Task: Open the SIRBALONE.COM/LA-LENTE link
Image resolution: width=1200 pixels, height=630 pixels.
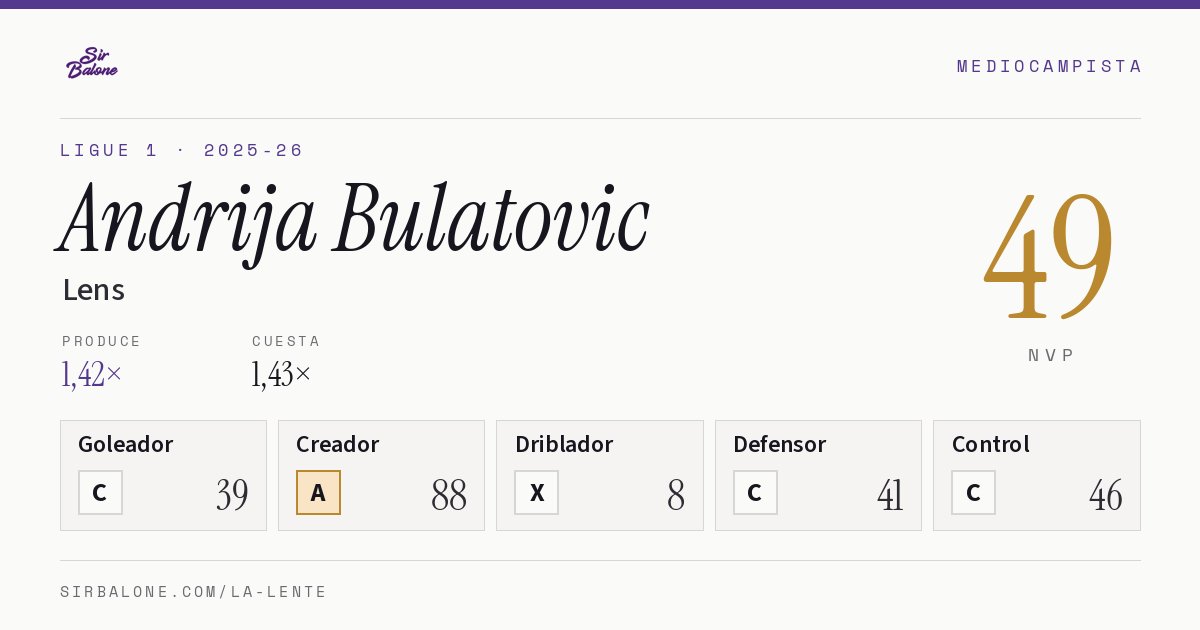Action: tap(194, 592)
